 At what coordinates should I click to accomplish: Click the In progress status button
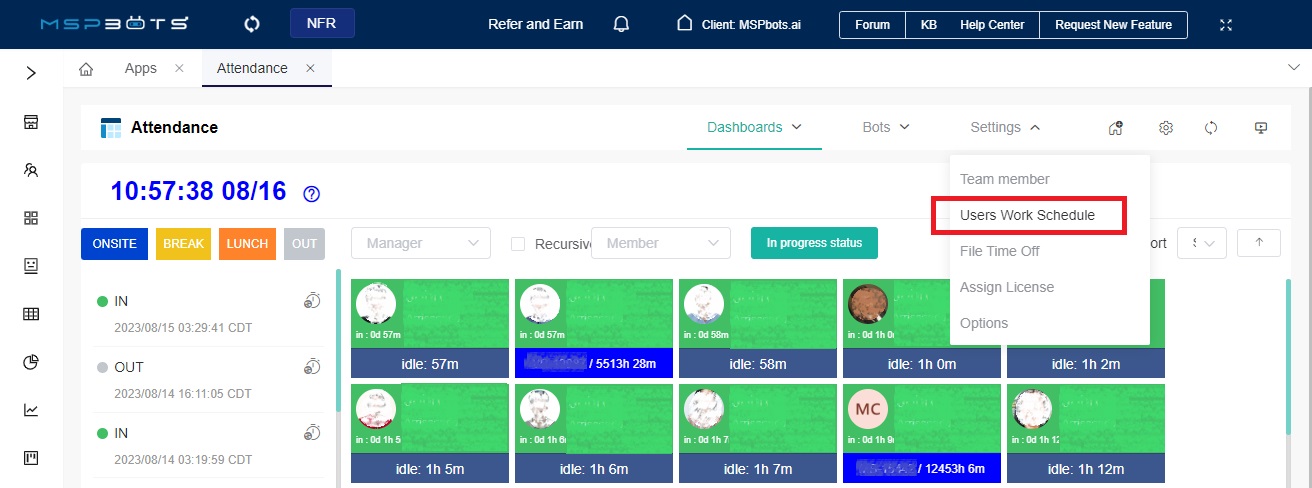pyautogui.click(x=814, y=243)
